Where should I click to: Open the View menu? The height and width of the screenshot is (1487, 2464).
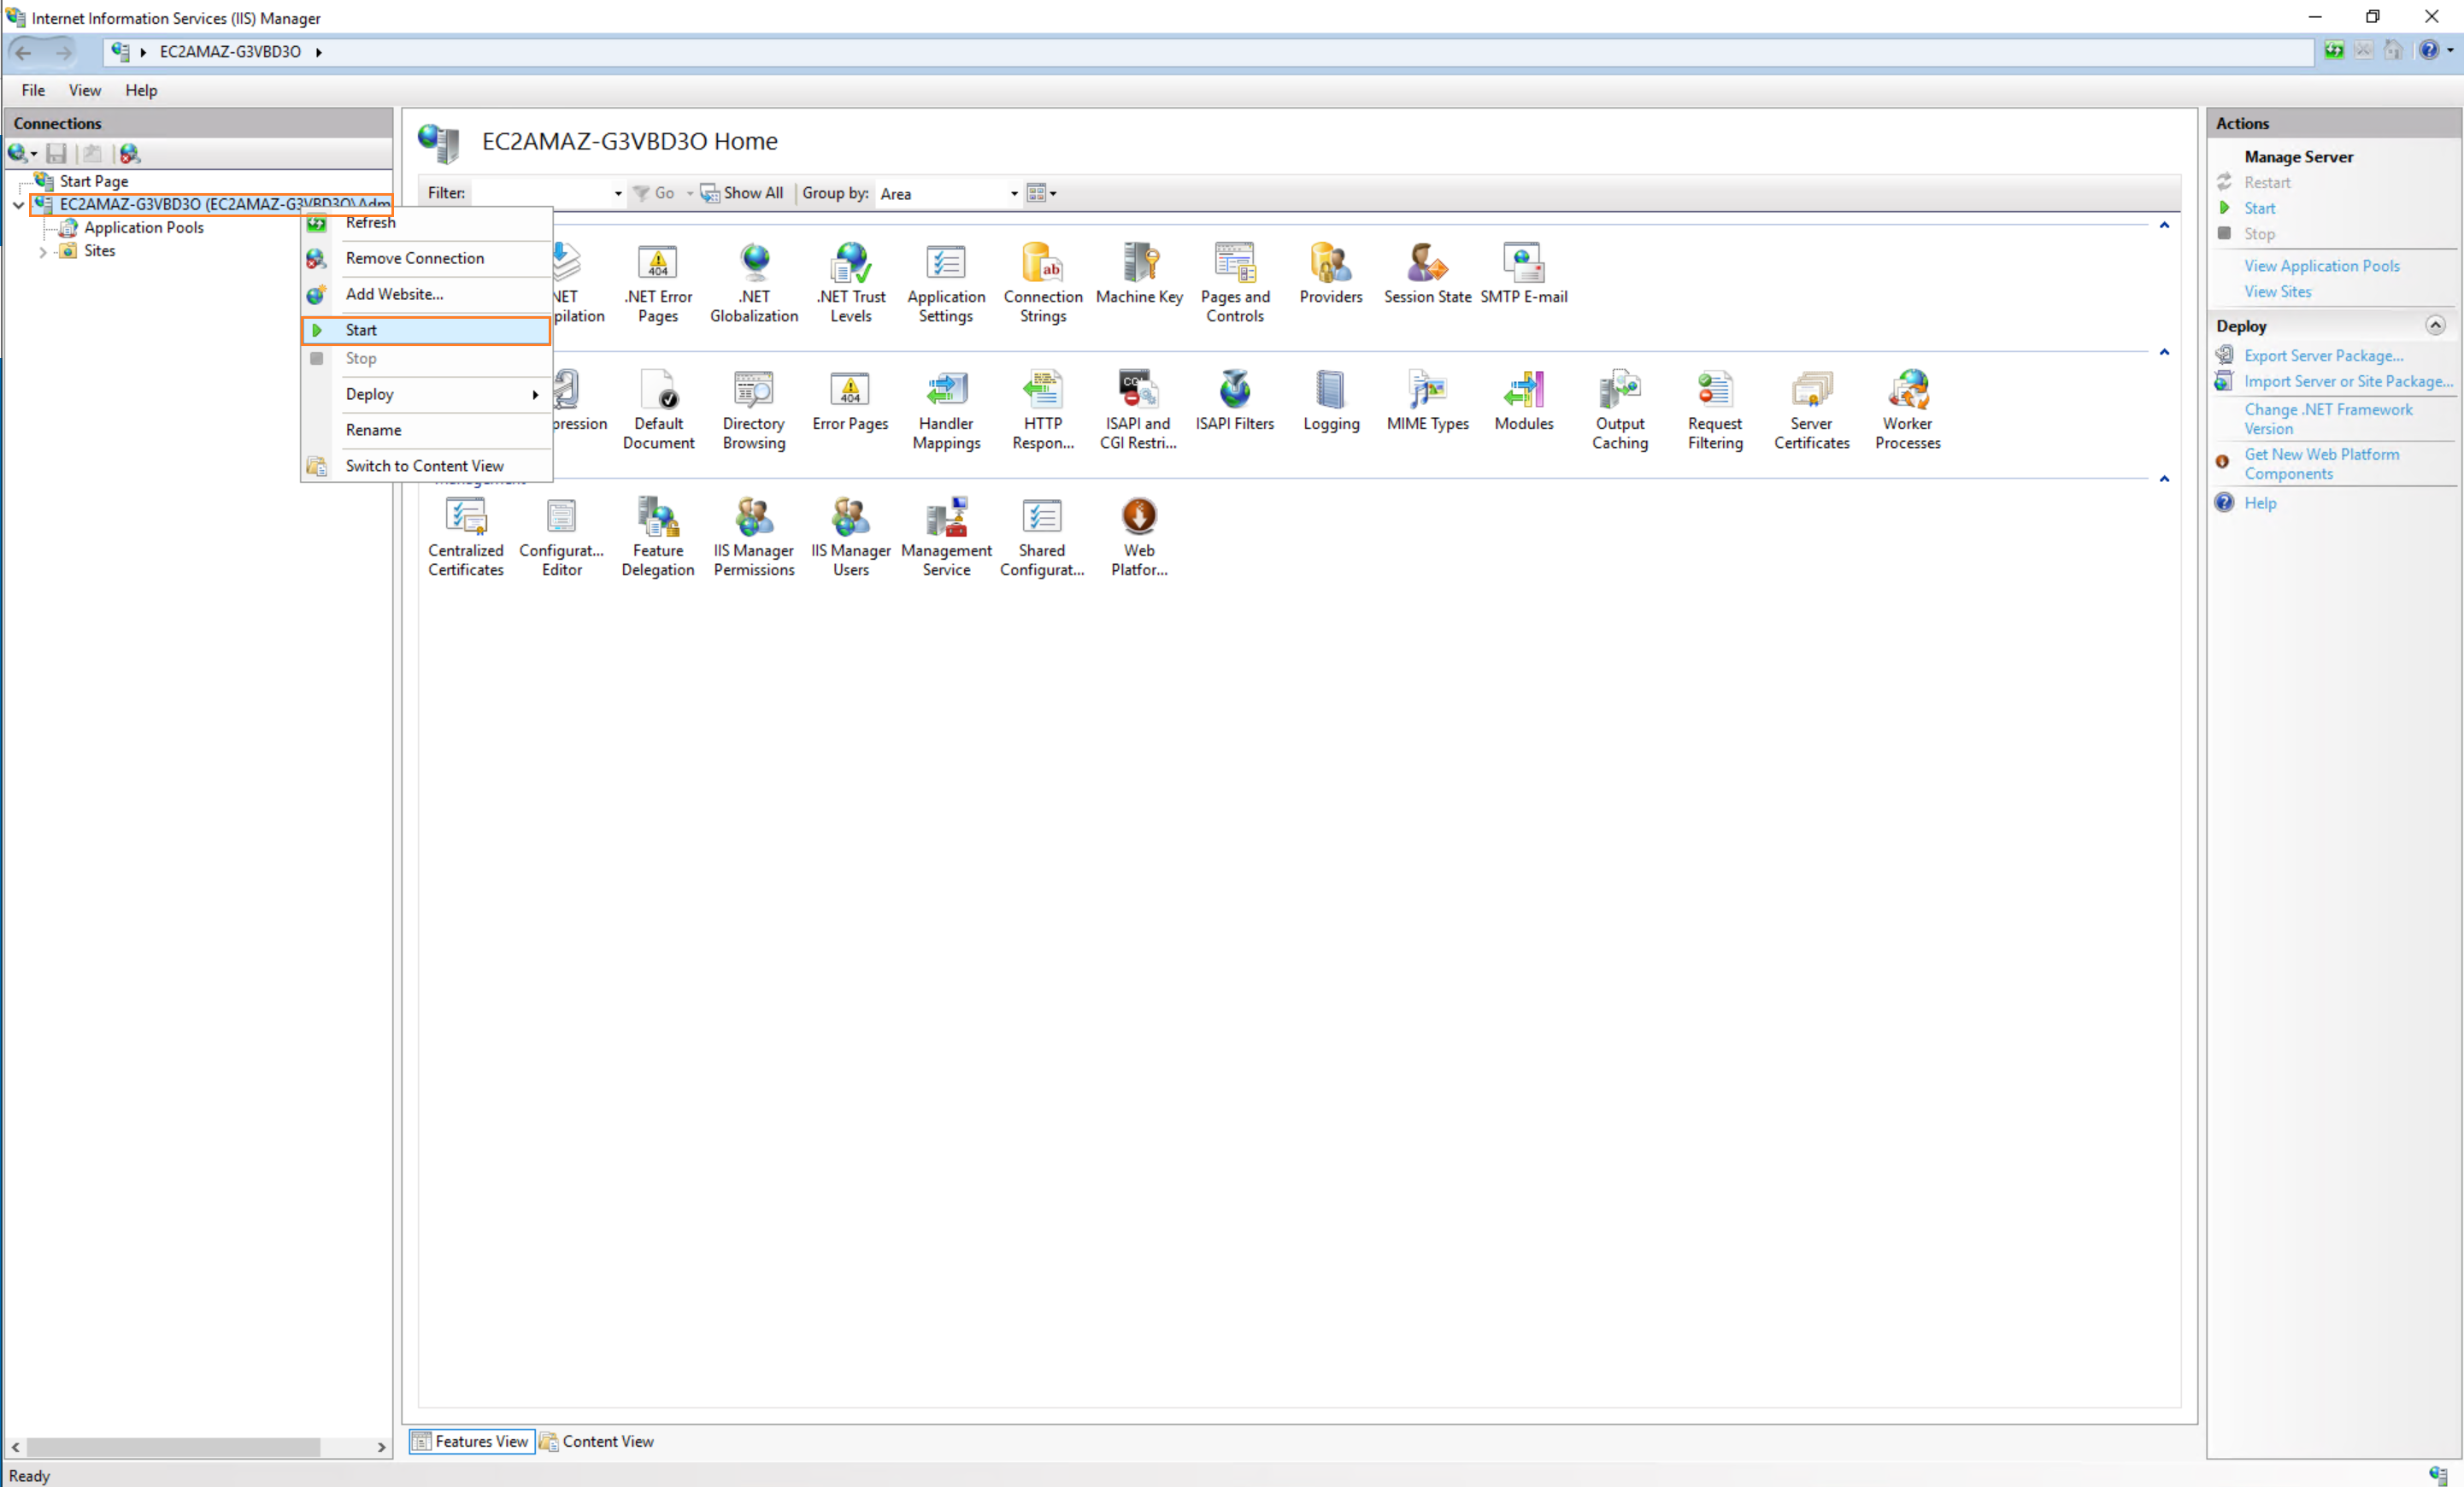click(x=85, y=90)
